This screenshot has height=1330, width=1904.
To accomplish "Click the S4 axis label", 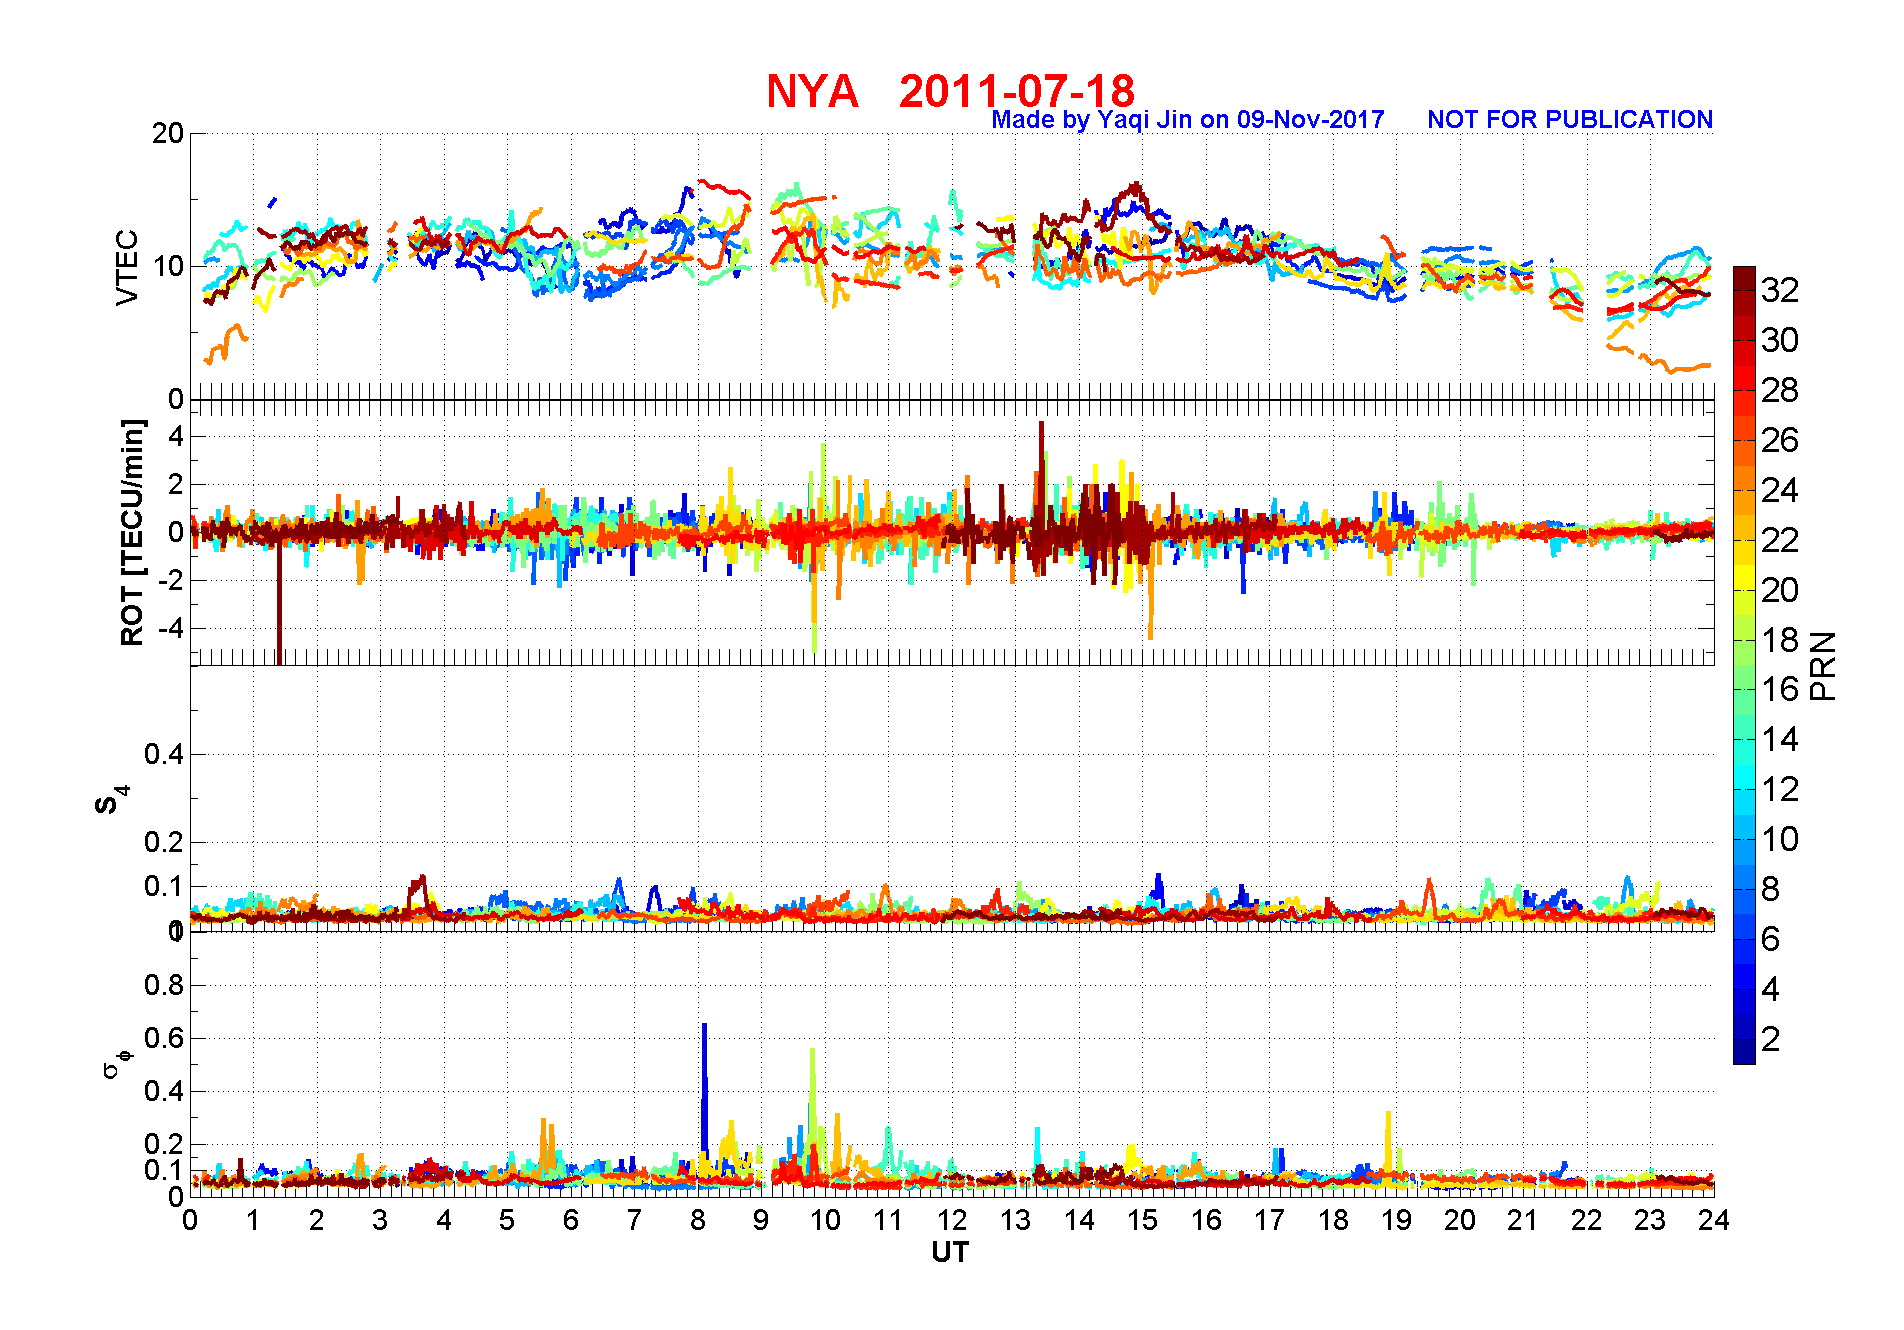I will click(112, 800).
